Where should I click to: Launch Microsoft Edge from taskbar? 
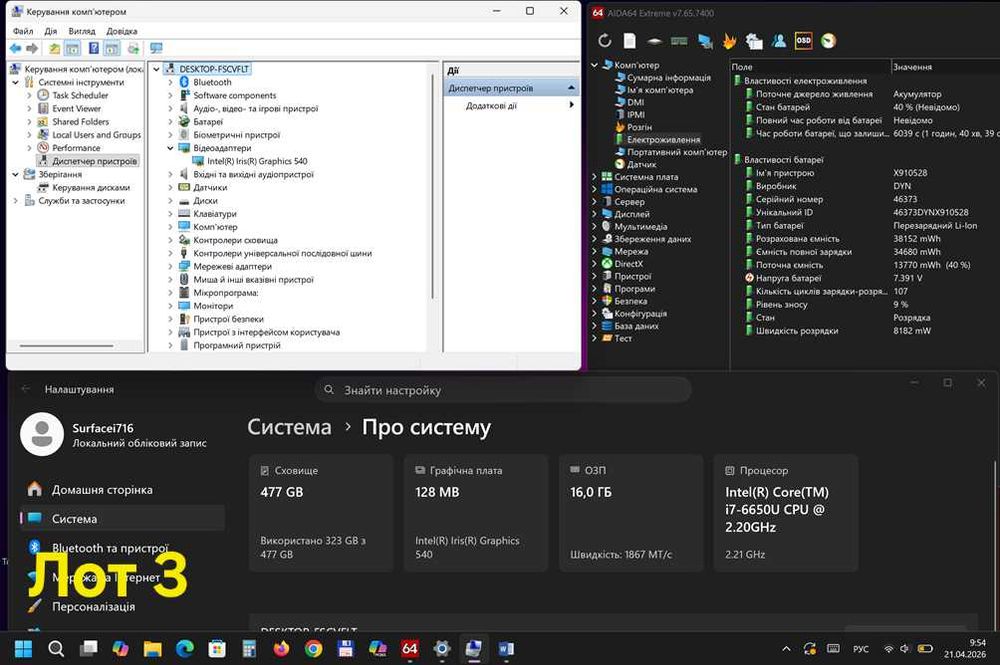[x=185, y=649]
